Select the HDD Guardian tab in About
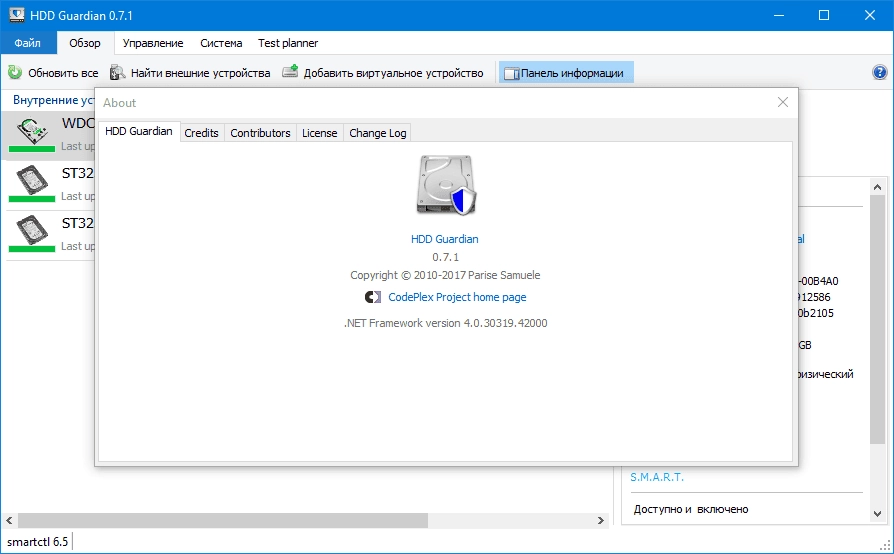This screenshot has height=554, width=894. [139, 131]
